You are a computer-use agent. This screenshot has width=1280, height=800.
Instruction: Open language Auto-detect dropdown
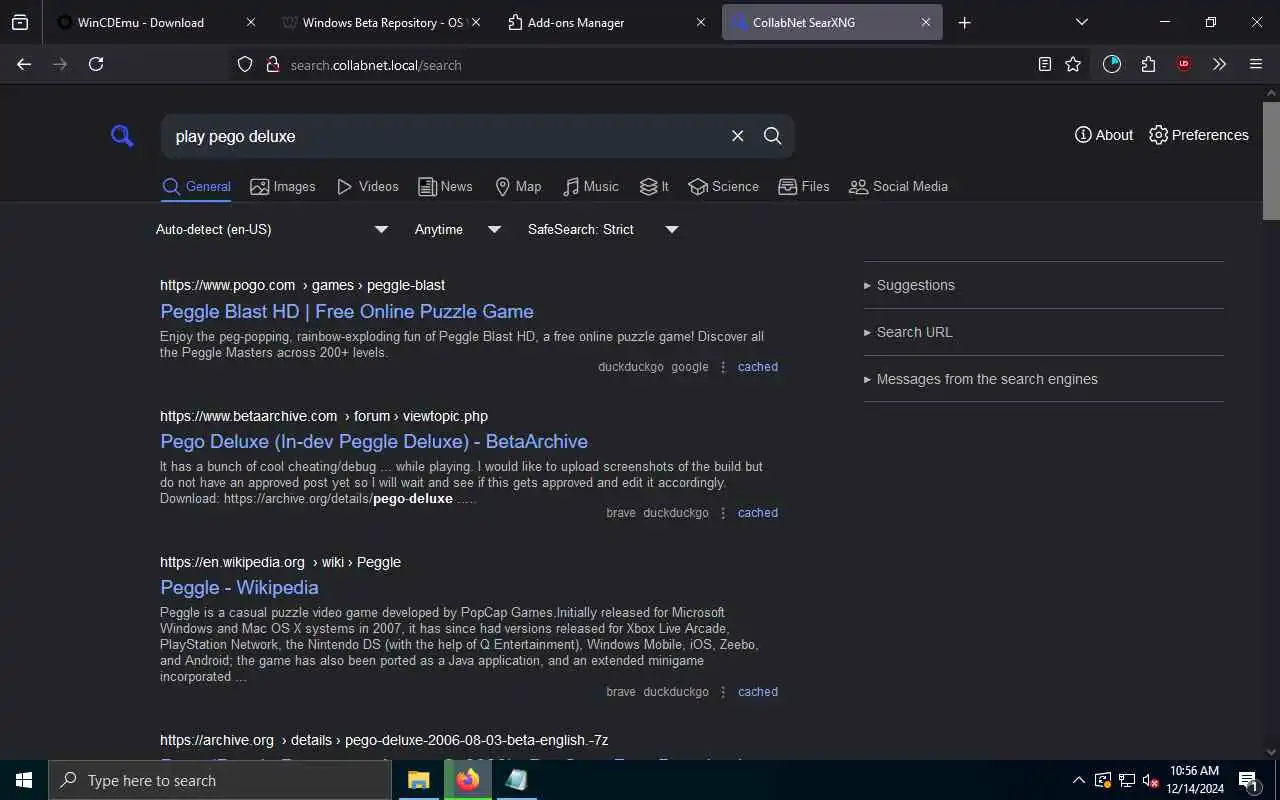coord(271,229)
